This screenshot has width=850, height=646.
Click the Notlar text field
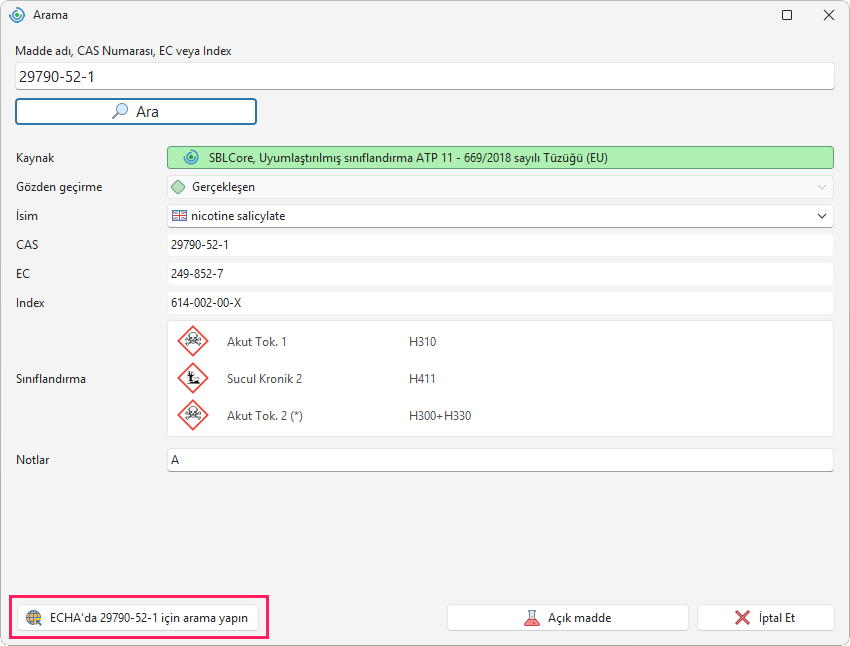(500, 460)
